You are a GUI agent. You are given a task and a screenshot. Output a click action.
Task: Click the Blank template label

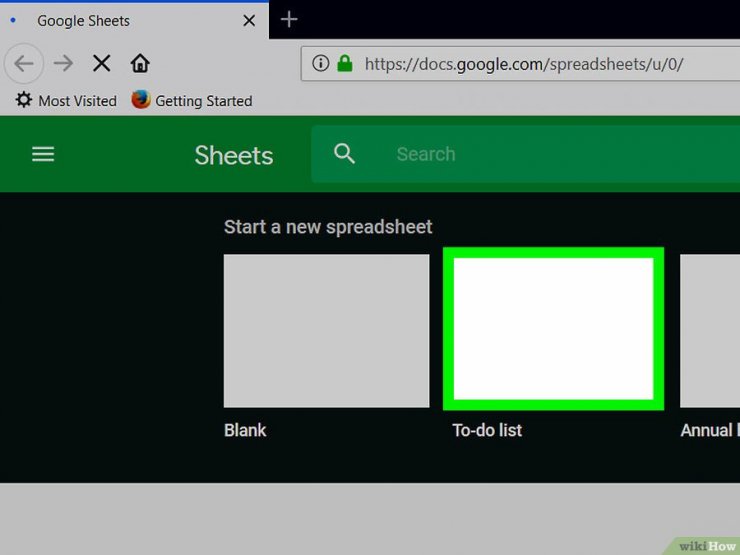tap(245, 430)
